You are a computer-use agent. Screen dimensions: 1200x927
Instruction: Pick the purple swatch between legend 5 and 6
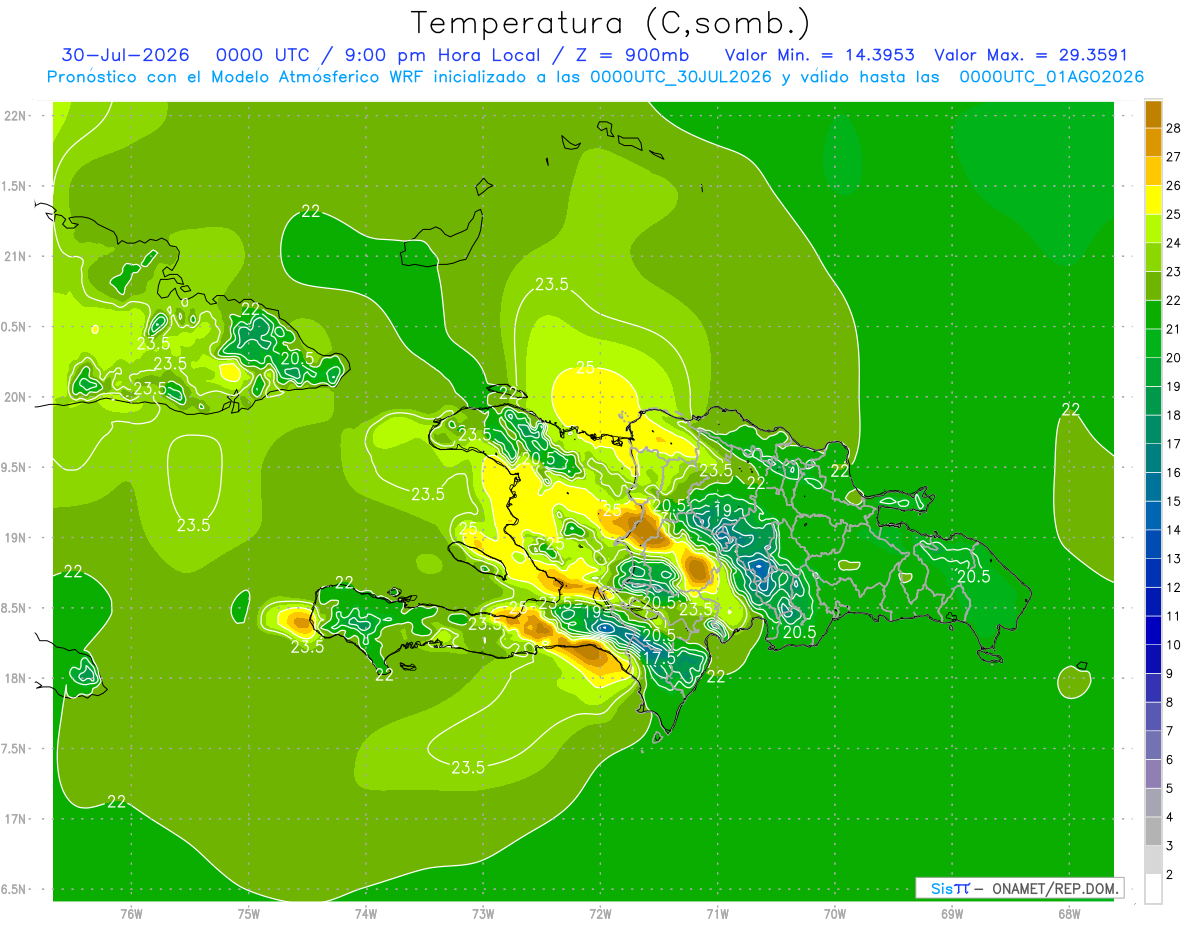pos(1153,774)
